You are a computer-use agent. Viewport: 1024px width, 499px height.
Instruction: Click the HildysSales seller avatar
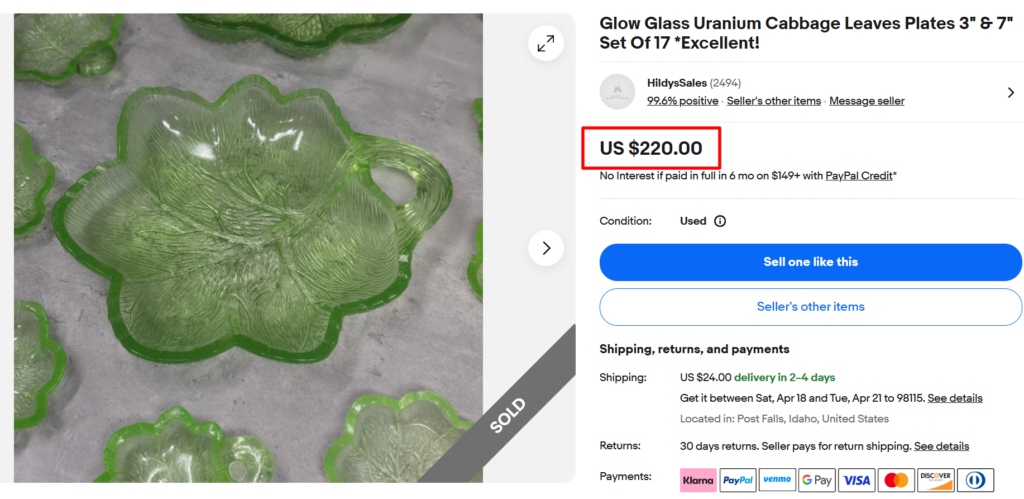click(617, 92)
